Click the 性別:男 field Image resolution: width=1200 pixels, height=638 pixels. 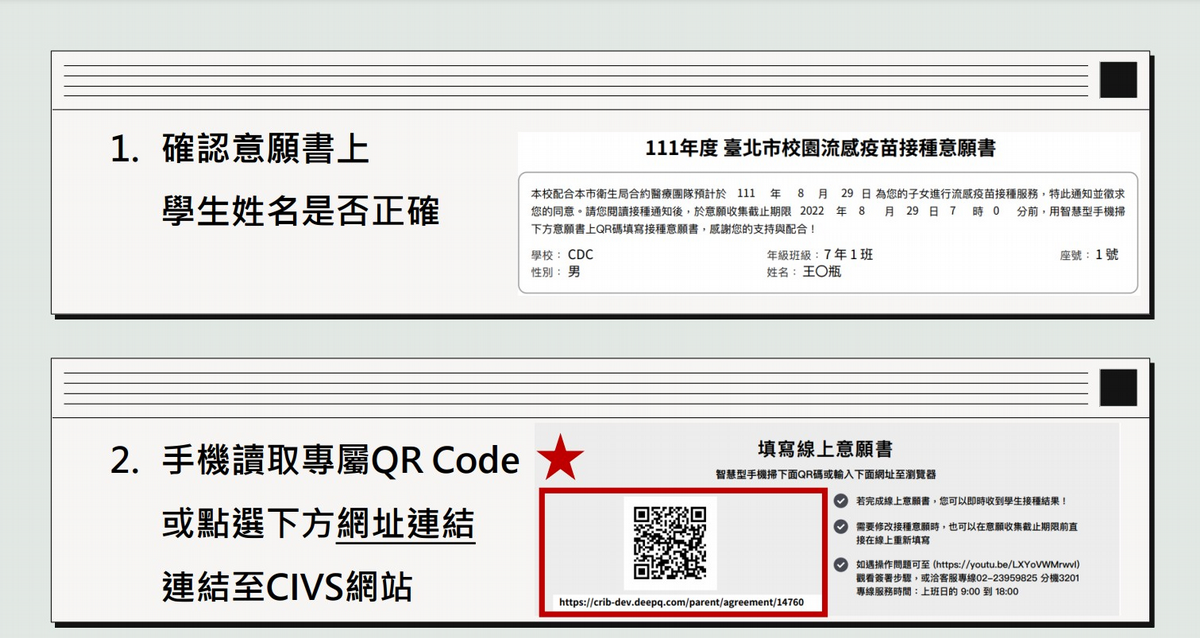(556, 271)
